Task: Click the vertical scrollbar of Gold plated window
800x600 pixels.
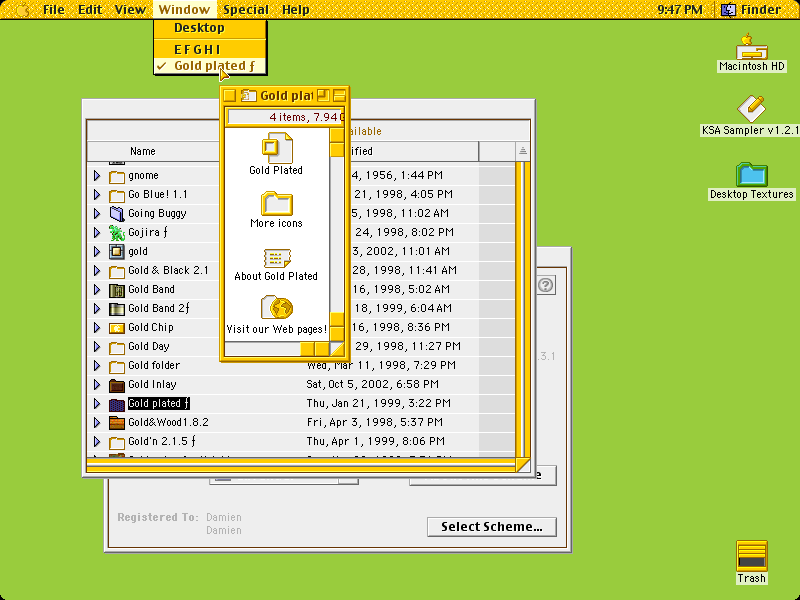Action: (337, 234)
